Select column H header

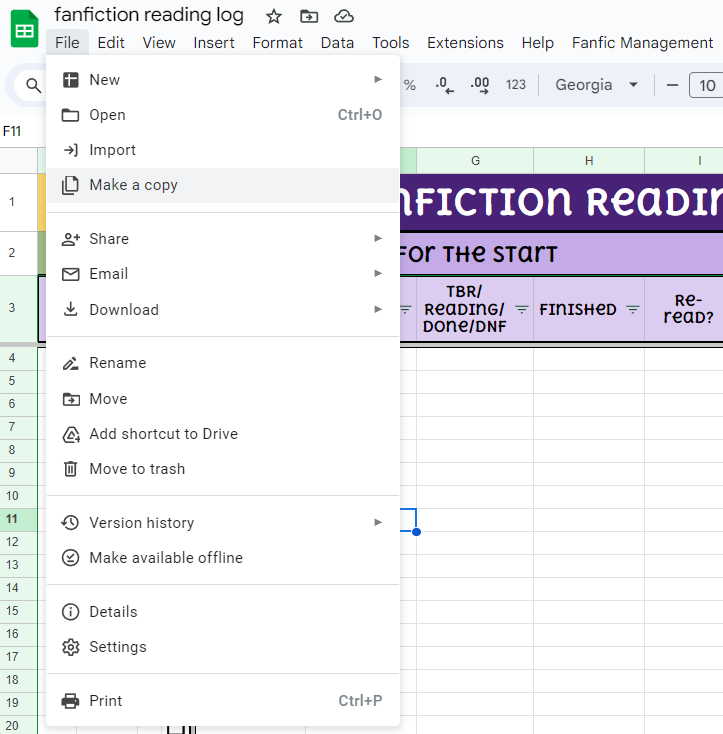tap(589, 161)
